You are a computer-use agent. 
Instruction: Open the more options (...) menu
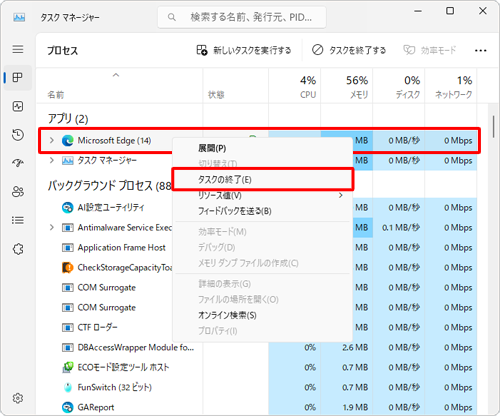coord(480,51)
